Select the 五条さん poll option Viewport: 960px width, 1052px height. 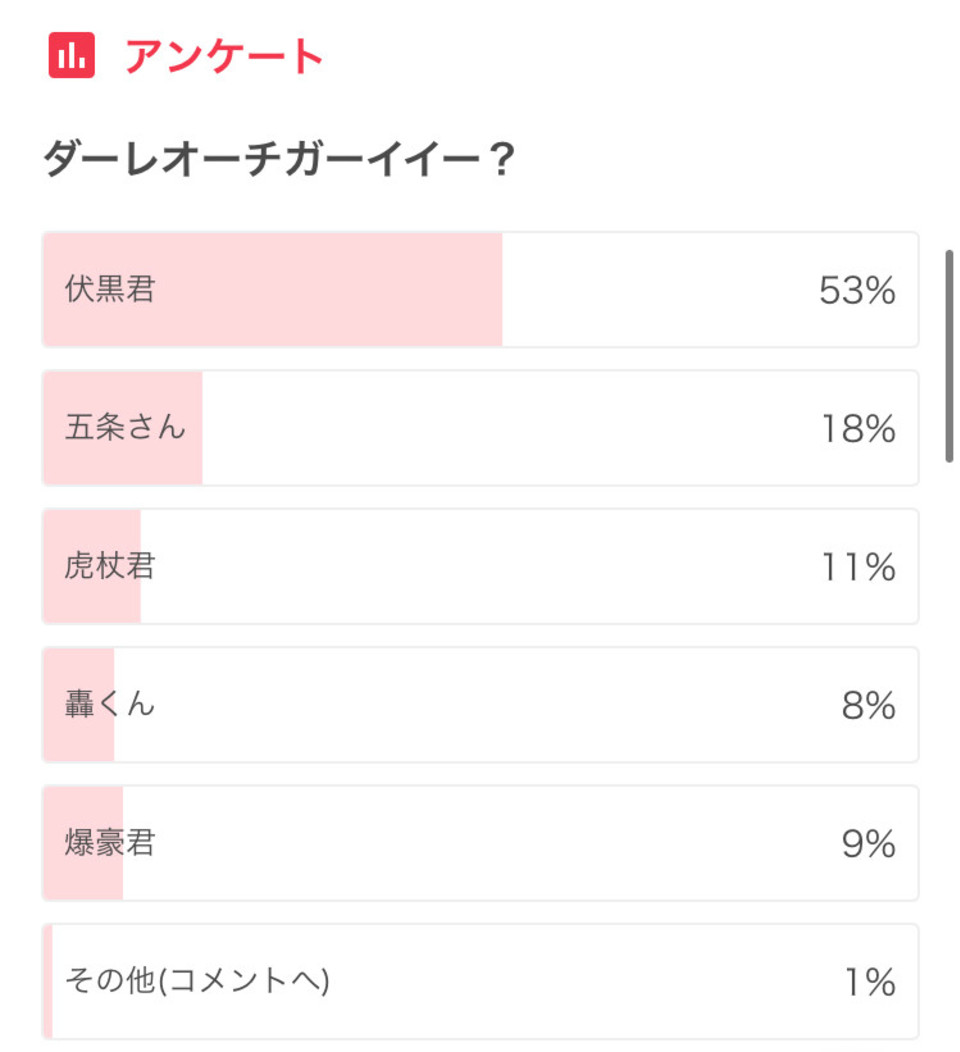480,428
